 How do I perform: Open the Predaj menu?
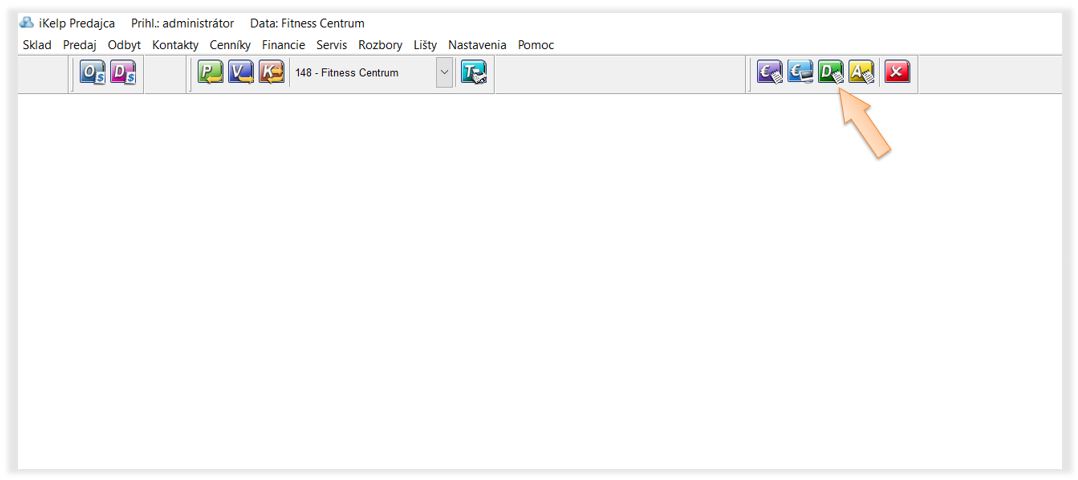coord(80,45)
